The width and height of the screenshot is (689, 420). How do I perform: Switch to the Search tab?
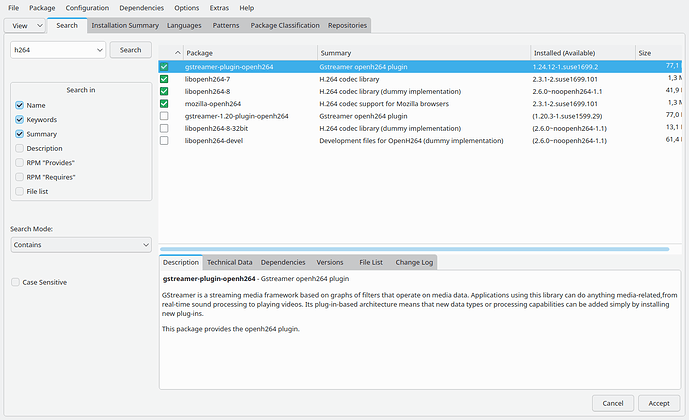pyautogui.click(x=67, y=25)
